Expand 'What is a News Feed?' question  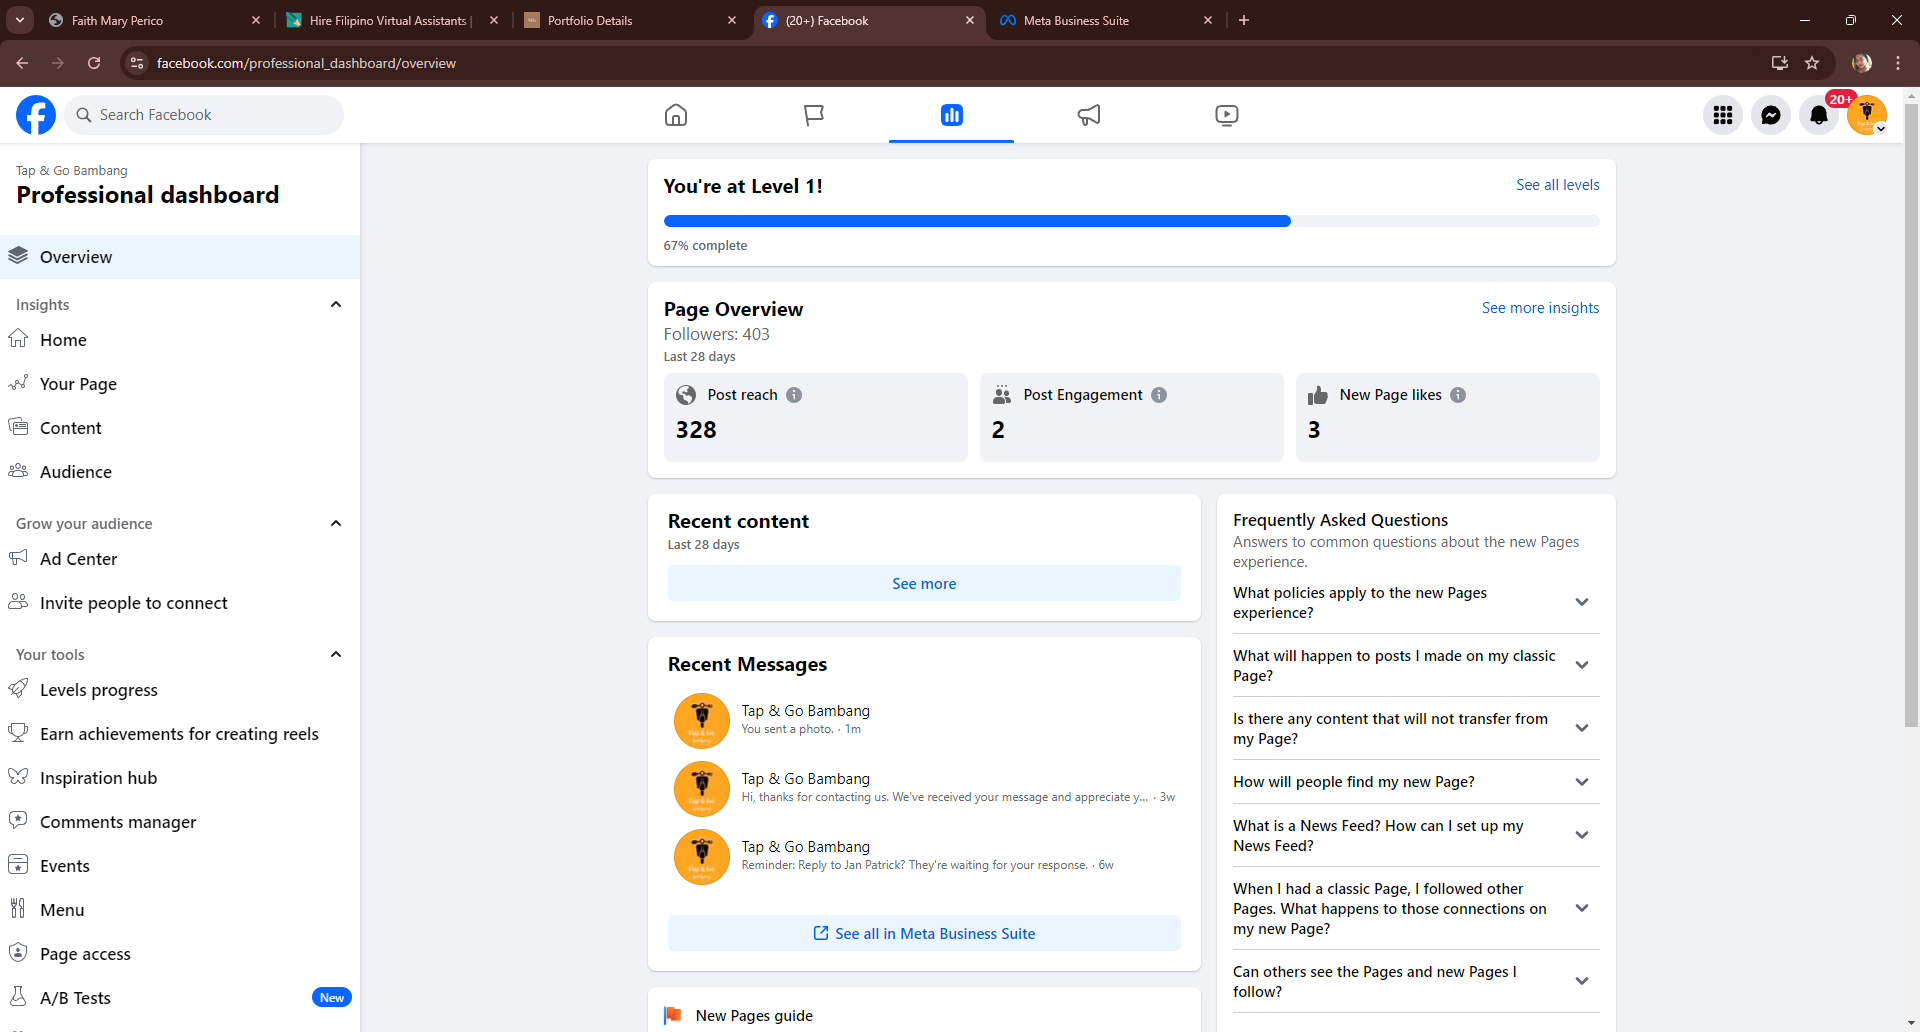[x=1582, y=835]
